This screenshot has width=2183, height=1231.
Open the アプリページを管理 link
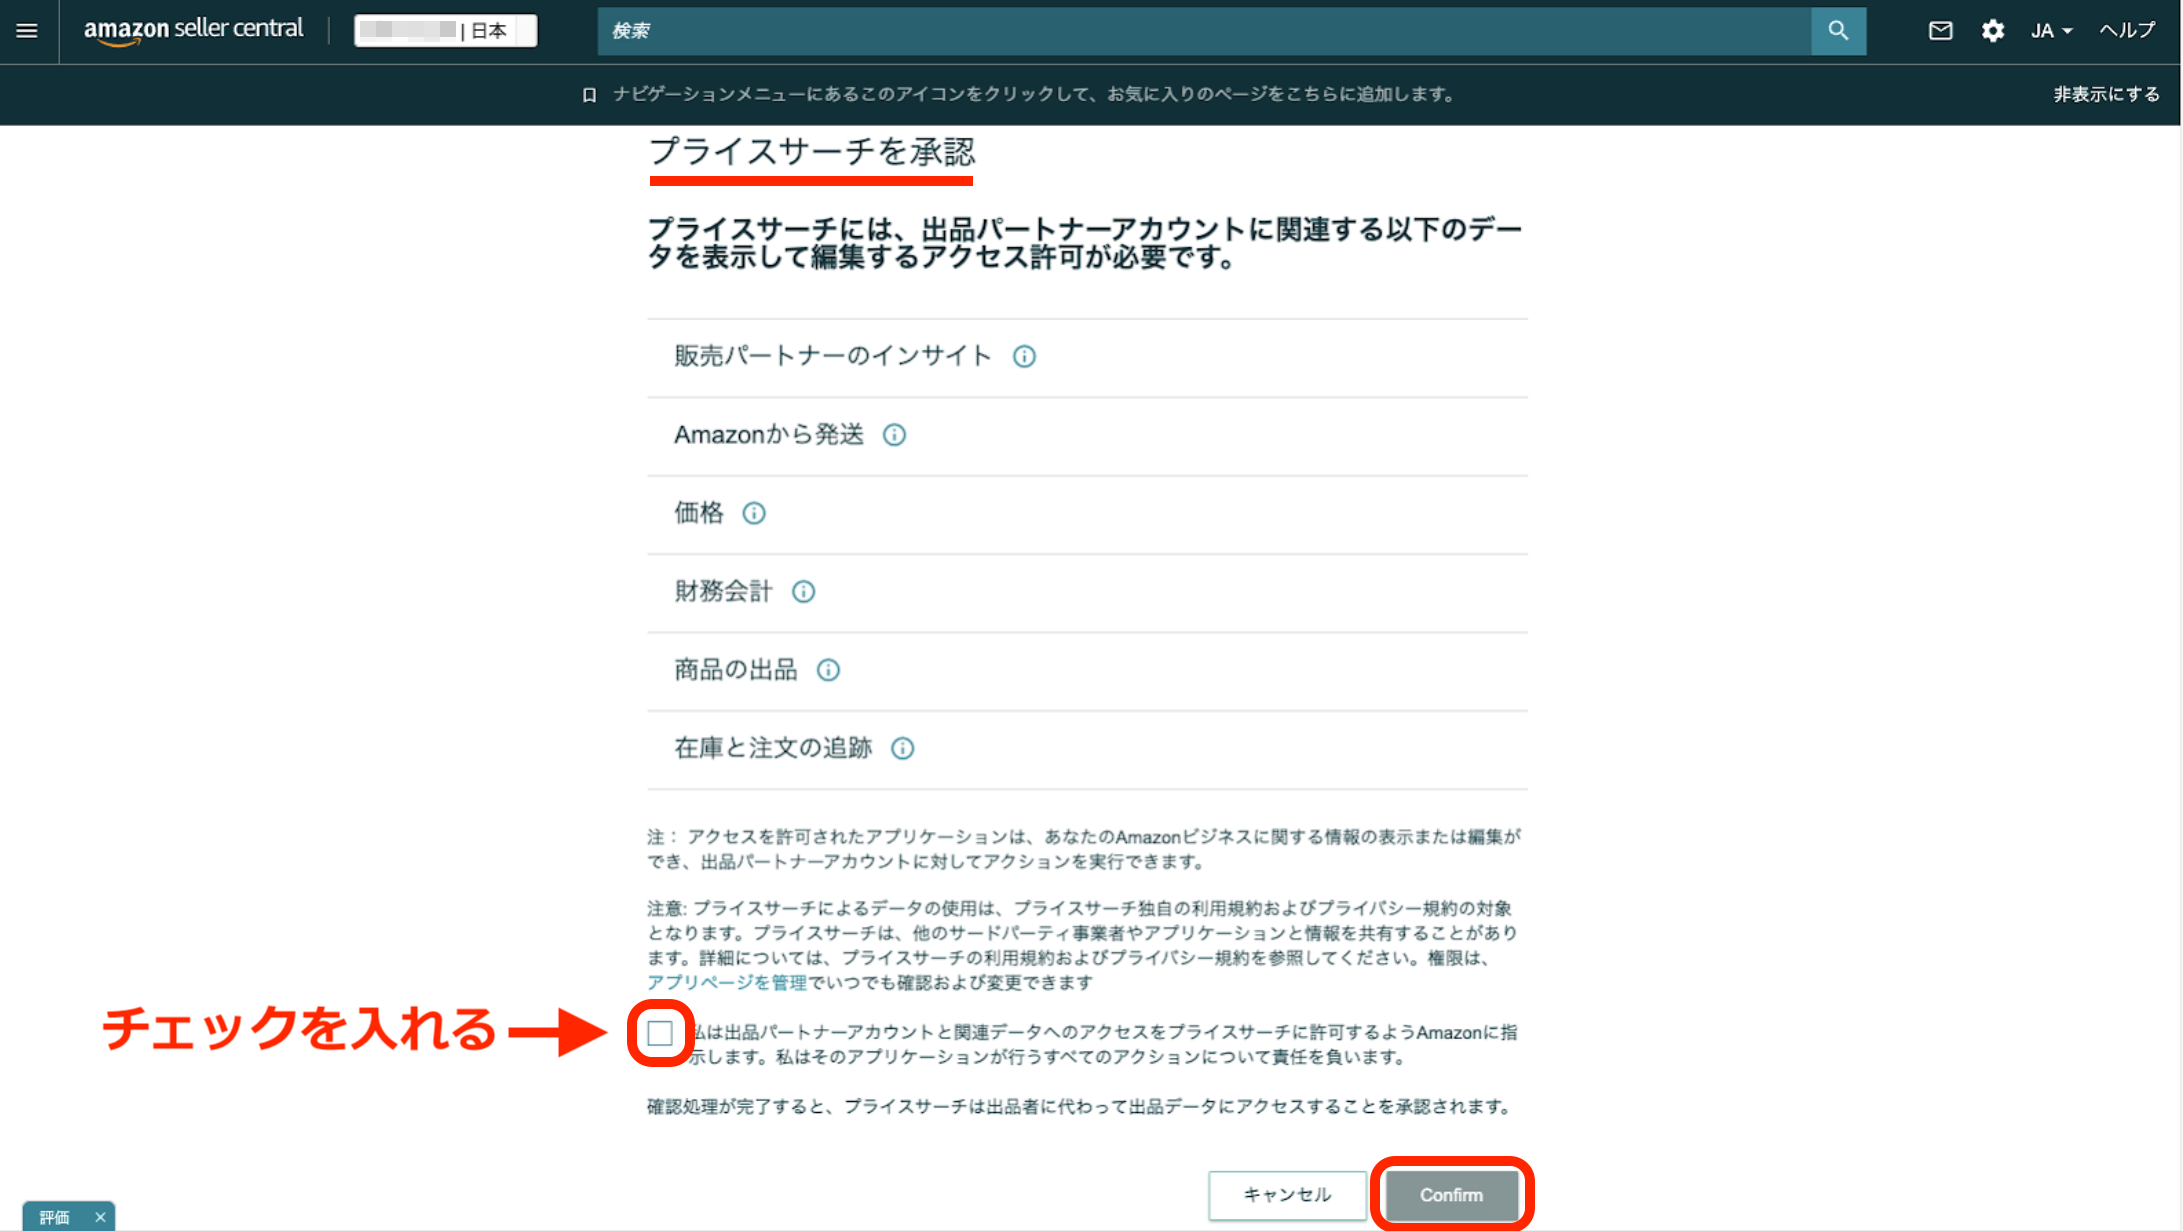[x=726, y=982]
